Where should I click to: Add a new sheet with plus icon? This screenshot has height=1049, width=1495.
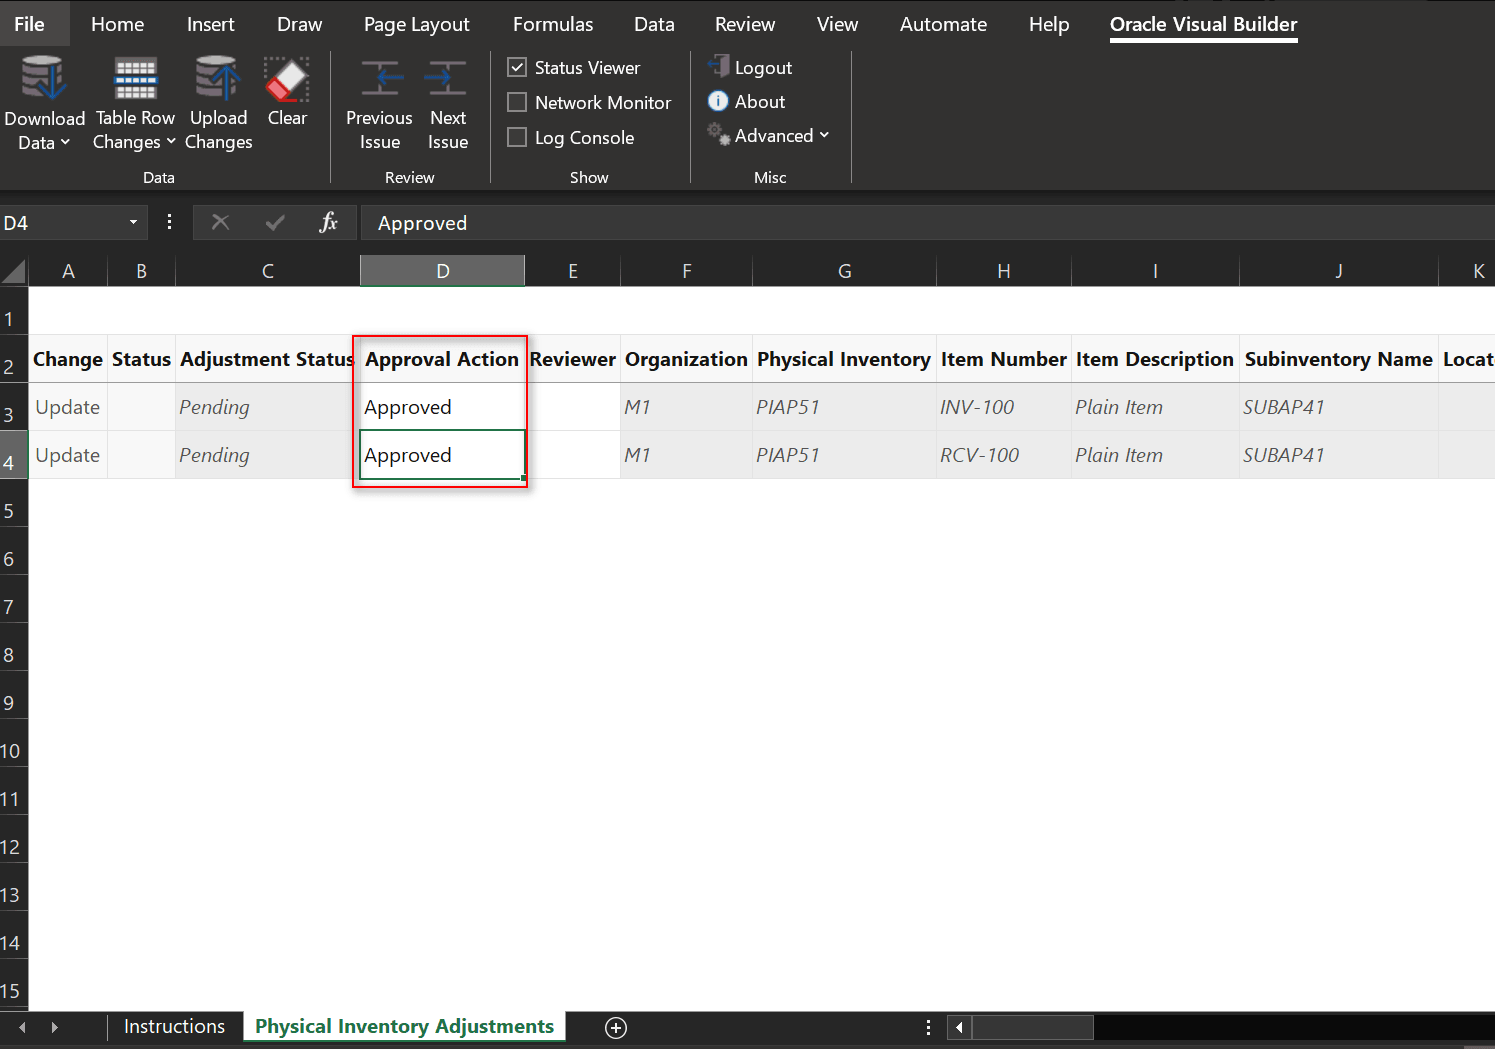coord(616,1028)
